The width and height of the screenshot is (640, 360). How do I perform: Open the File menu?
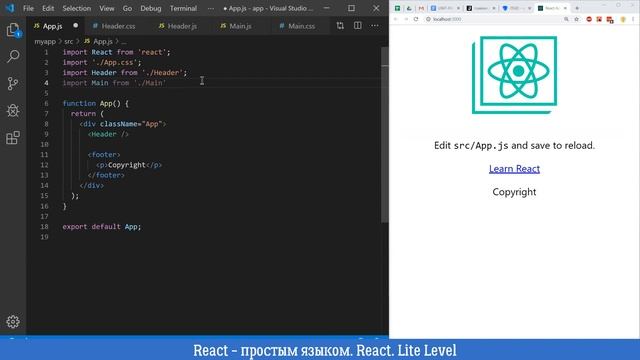click(28, 8)
